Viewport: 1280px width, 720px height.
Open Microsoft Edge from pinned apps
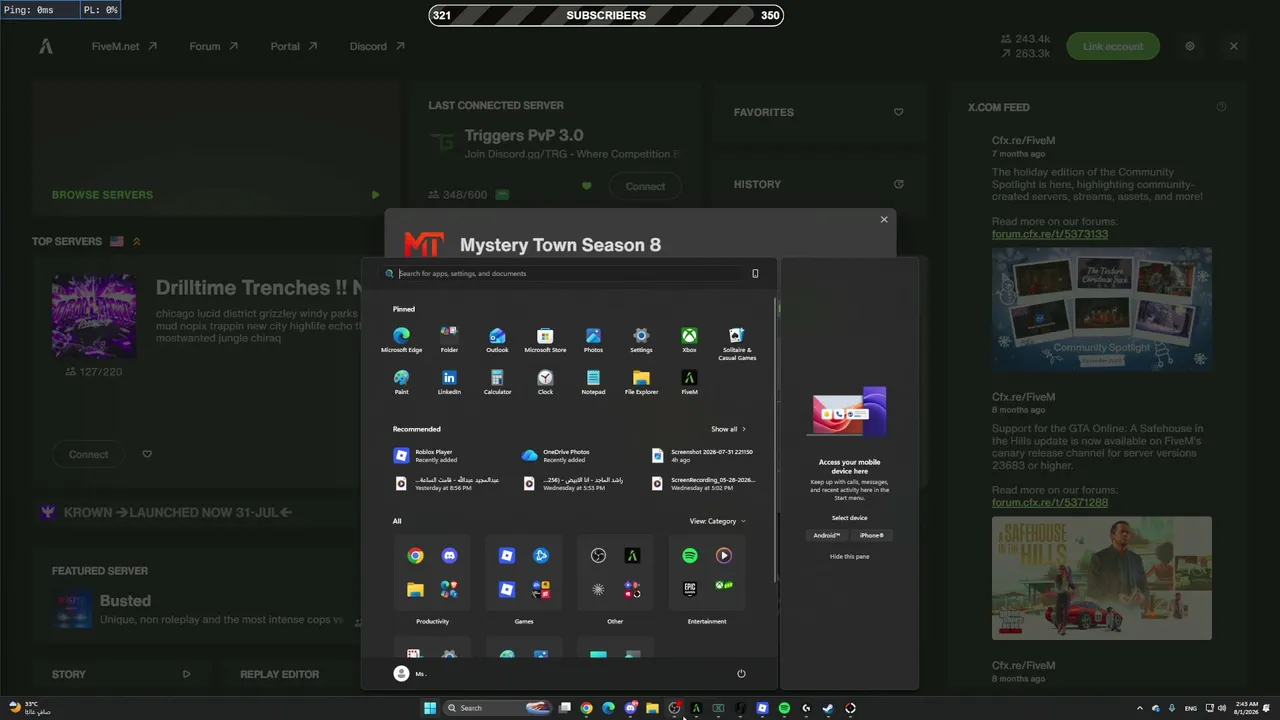point(401,340)
